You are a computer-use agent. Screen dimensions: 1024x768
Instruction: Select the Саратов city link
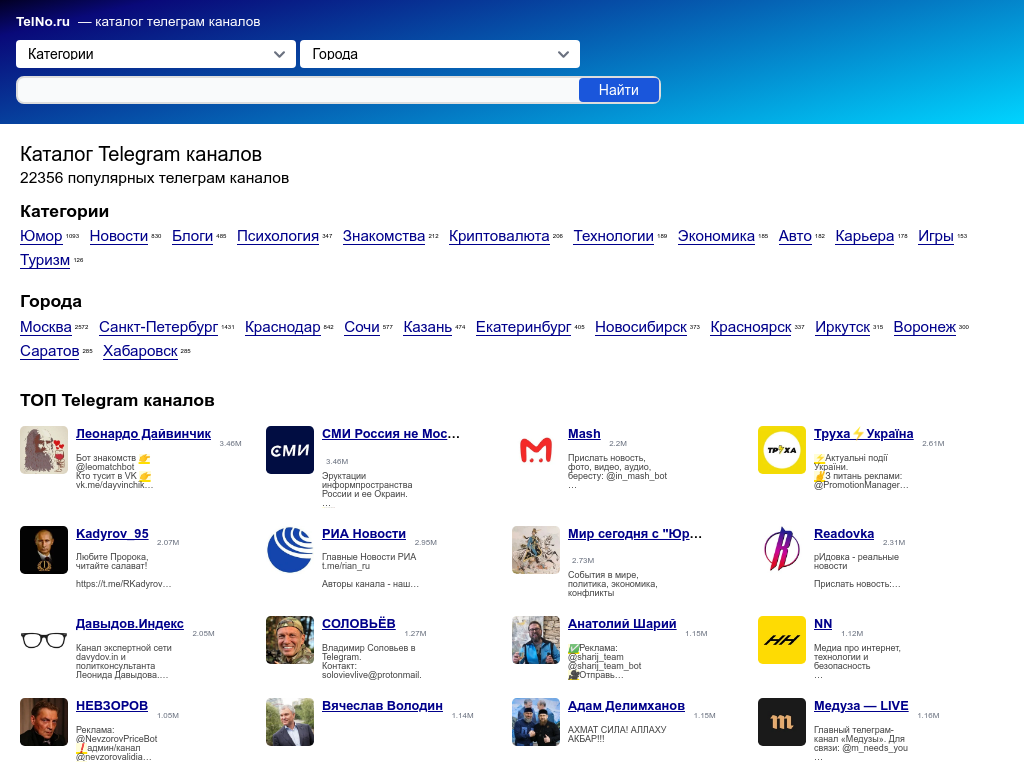tap(50, 351)
